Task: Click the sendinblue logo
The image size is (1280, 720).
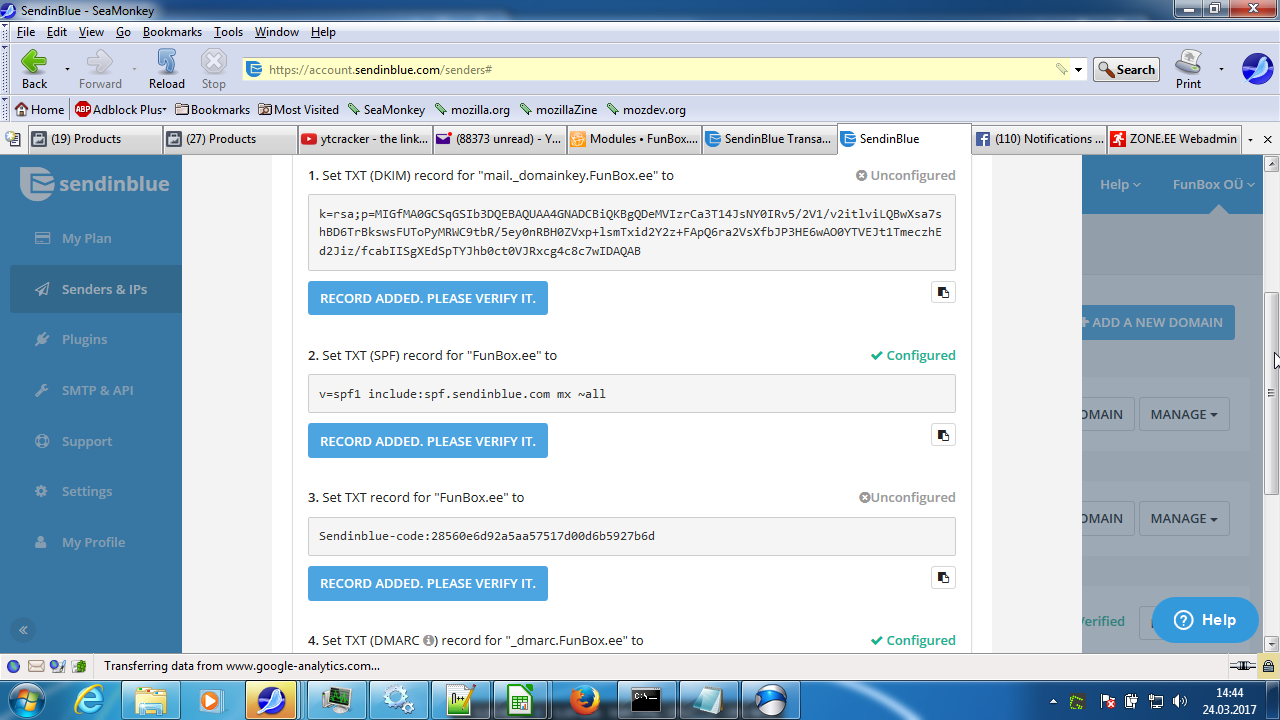Action: pyautogui.click(x=95, y=183)
